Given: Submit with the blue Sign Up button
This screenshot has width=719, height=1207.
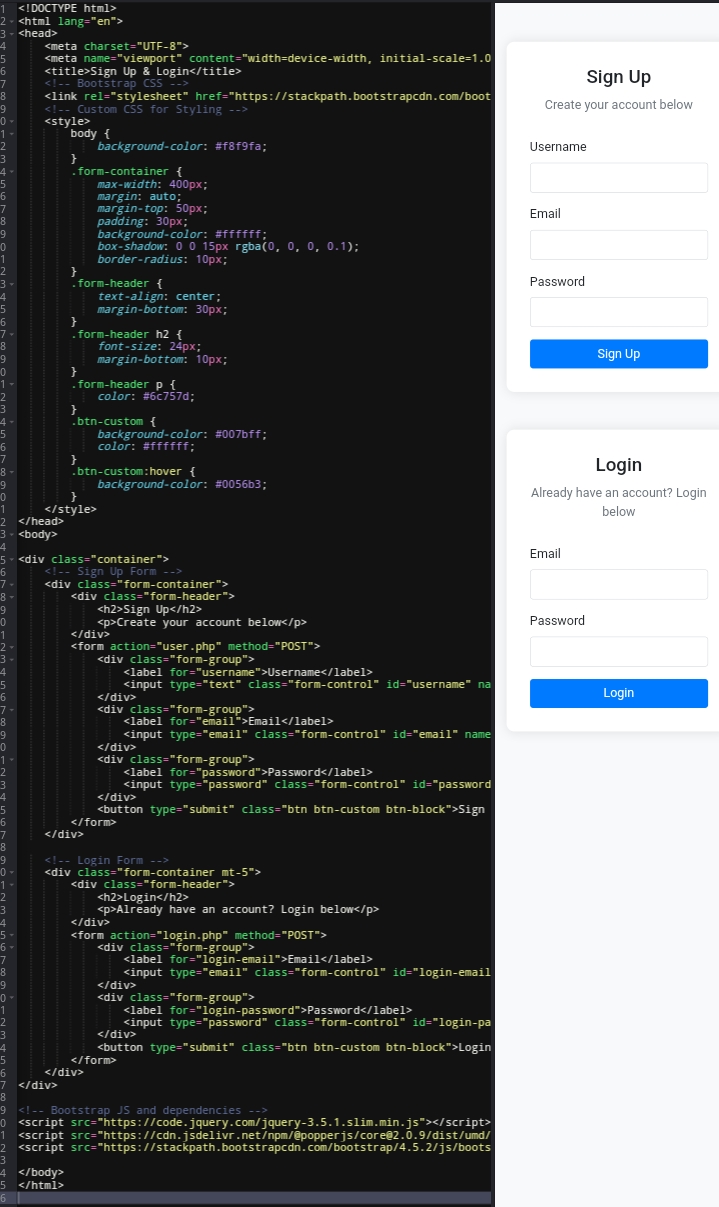Looking at the screenshot, I should [618, 354].
